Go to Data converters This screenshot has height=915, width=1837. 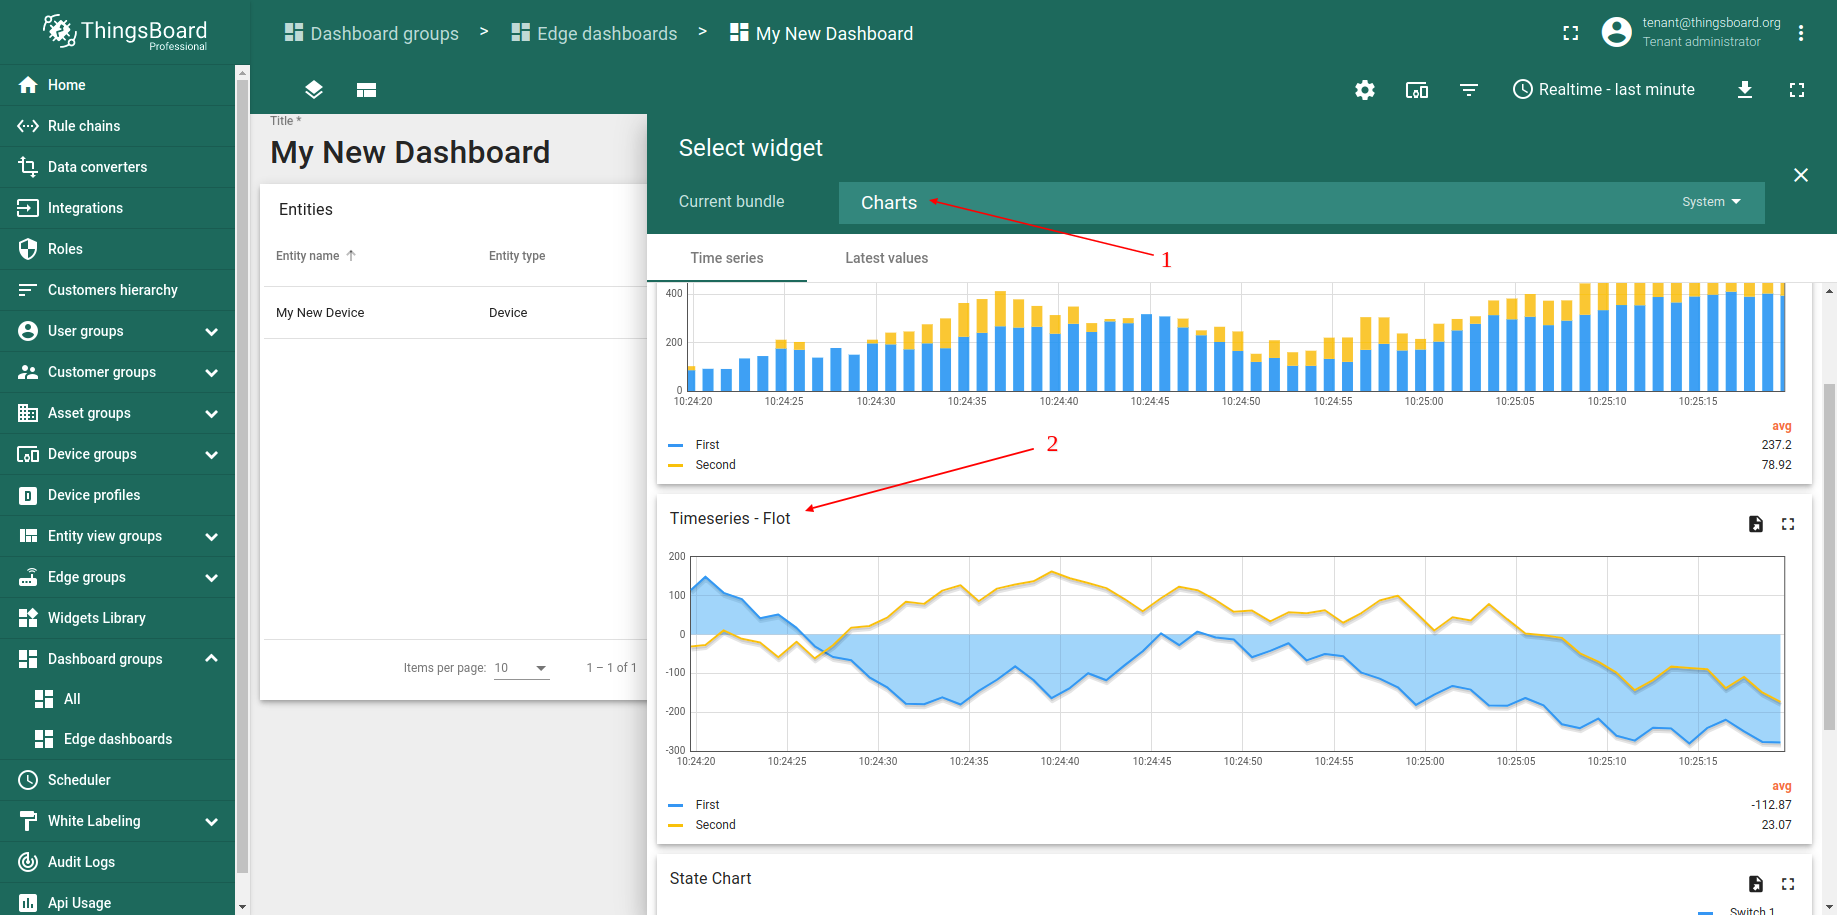point(117,167)
